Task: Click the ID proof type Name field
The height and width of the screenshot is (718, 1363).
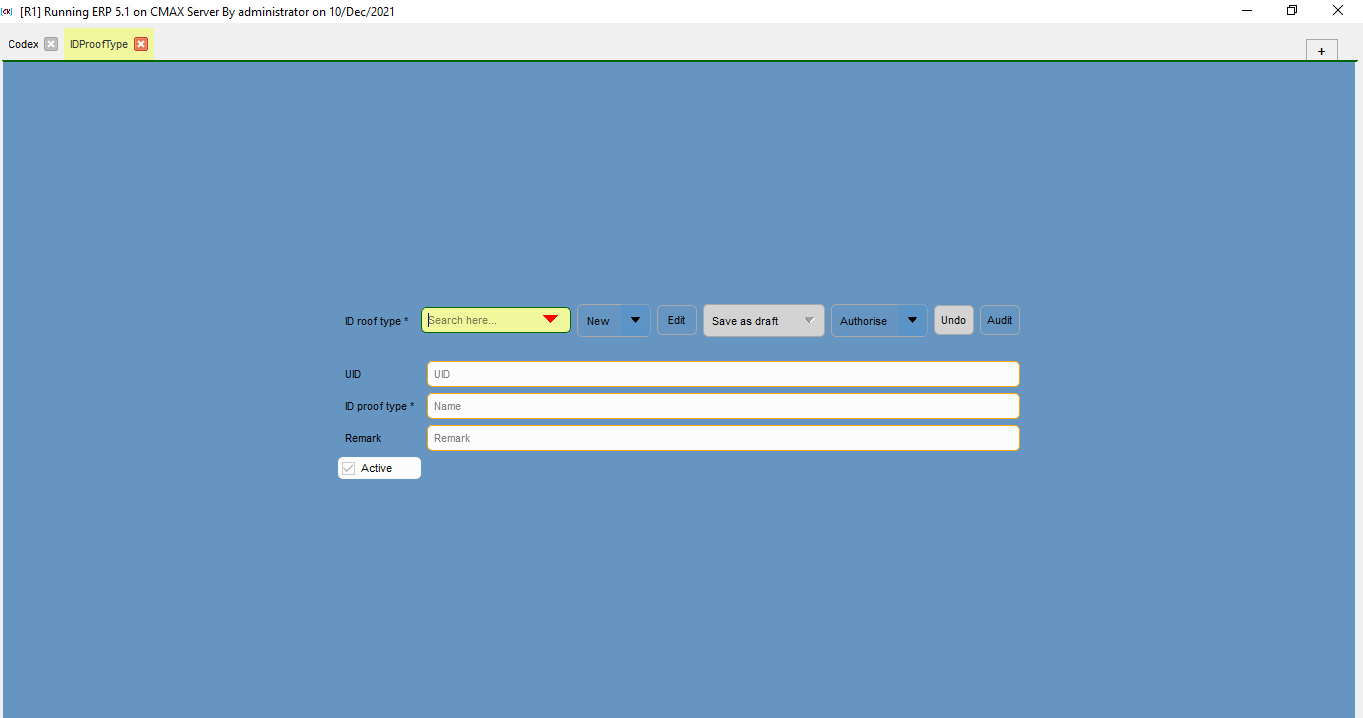Action: click(x=723, y=406)
